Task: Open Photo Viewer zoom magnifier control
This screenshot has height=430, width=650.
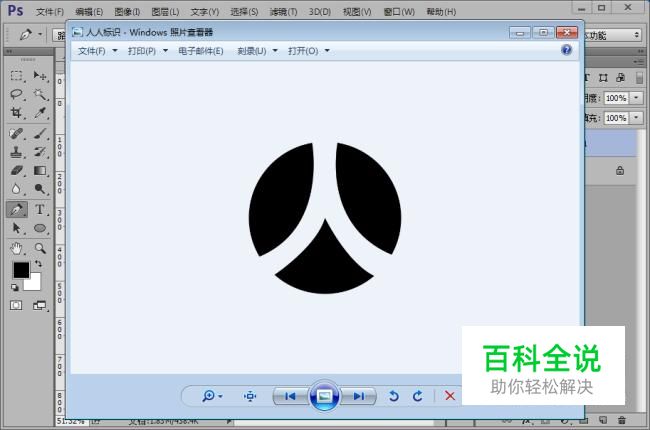Action: (212, 396)
